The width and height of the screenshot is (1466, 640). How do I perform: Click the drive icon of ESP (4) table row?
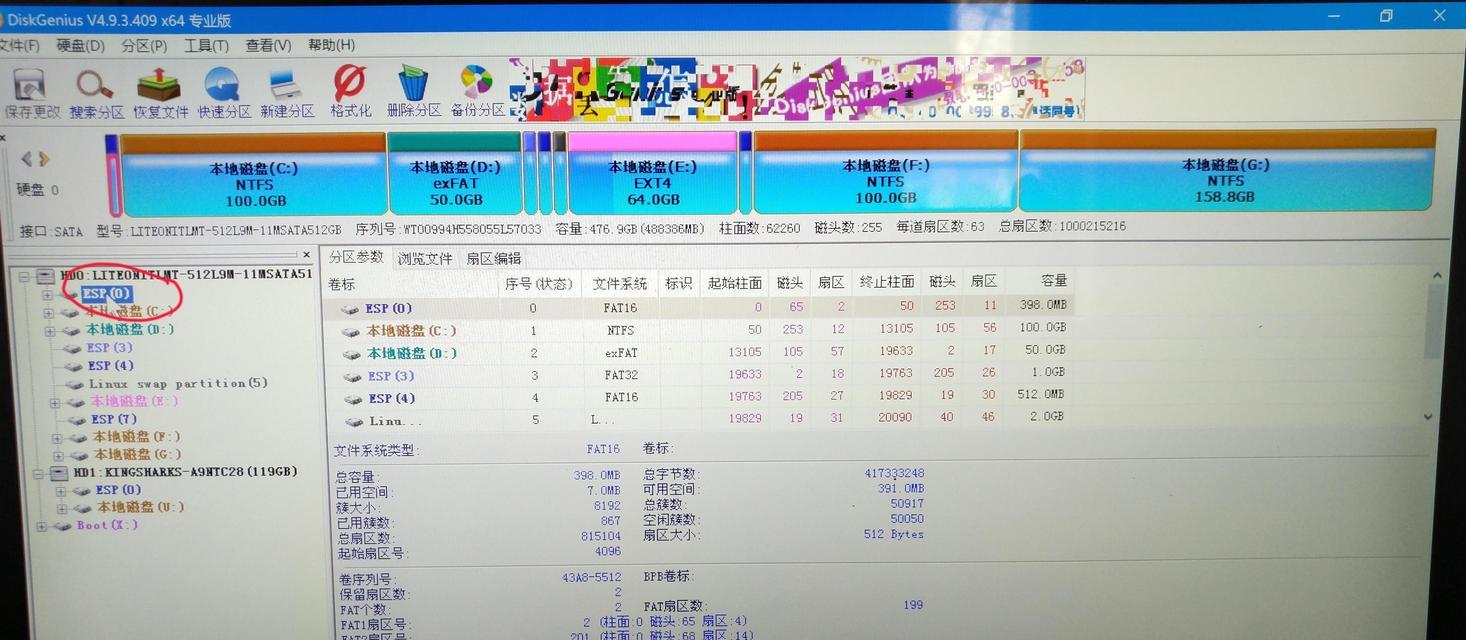[353, 399]
